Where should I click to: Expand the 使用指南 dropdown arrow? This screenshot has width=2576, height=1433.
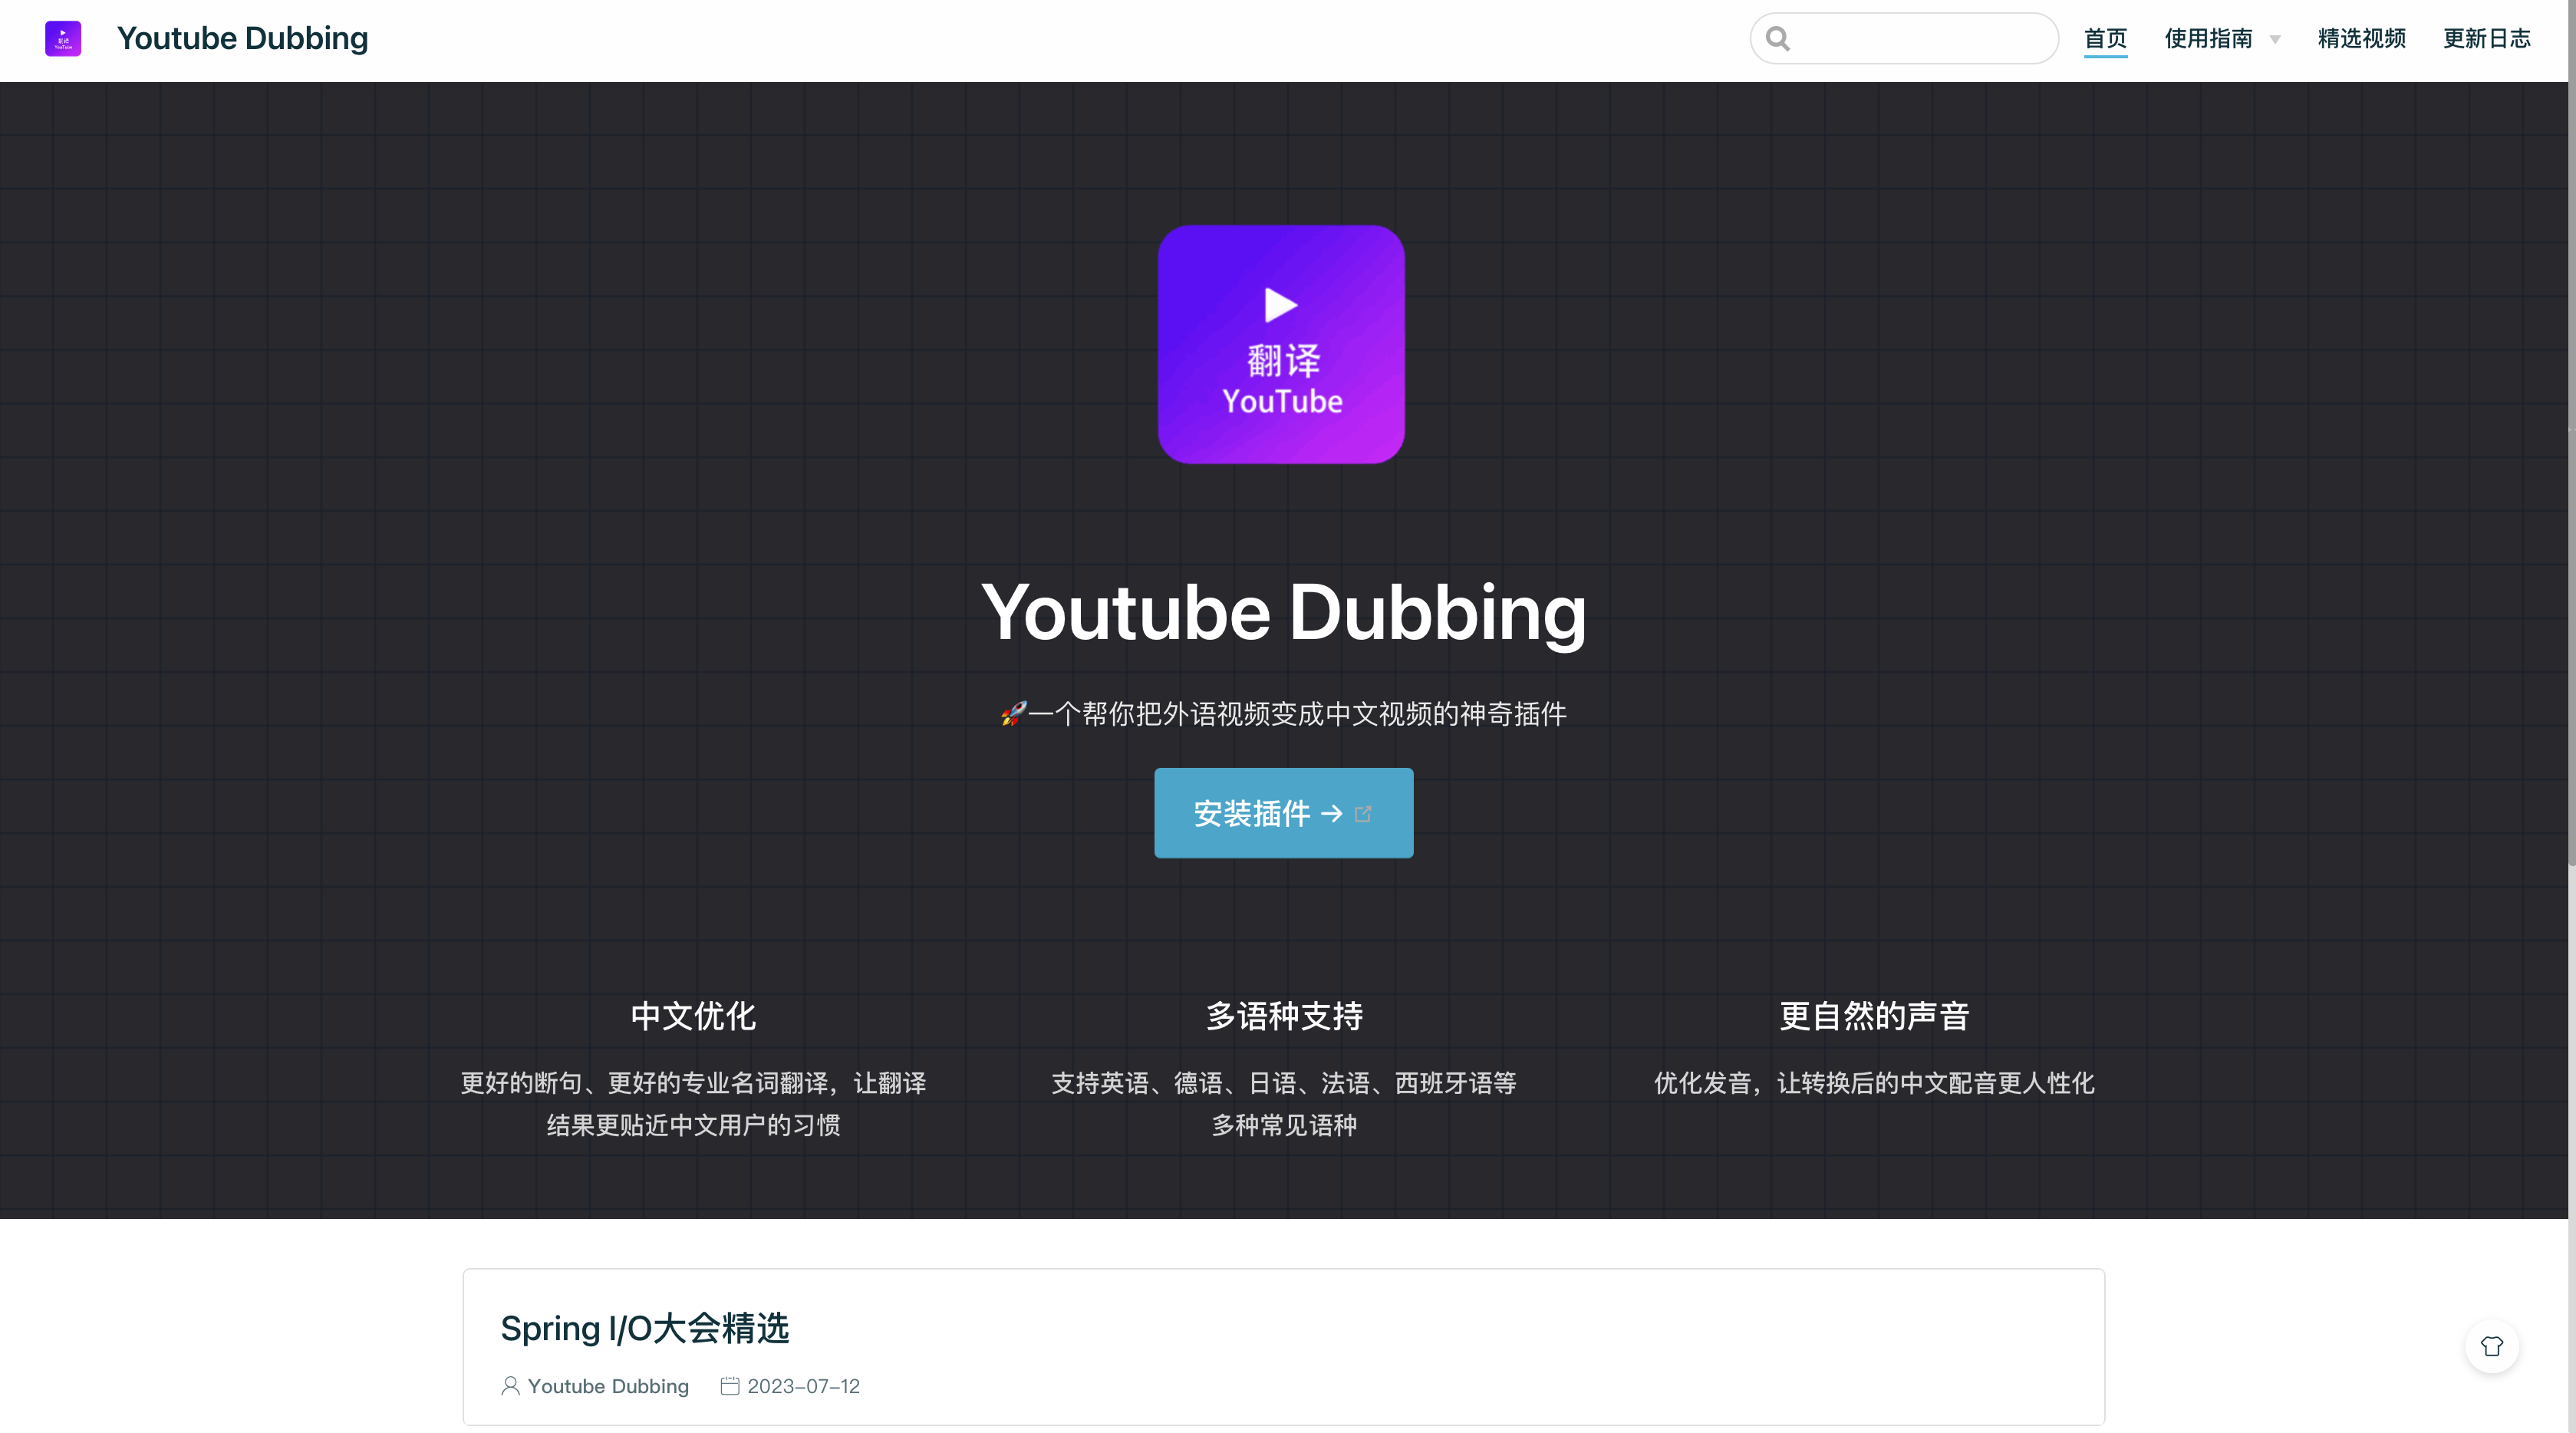(2275, 40)
